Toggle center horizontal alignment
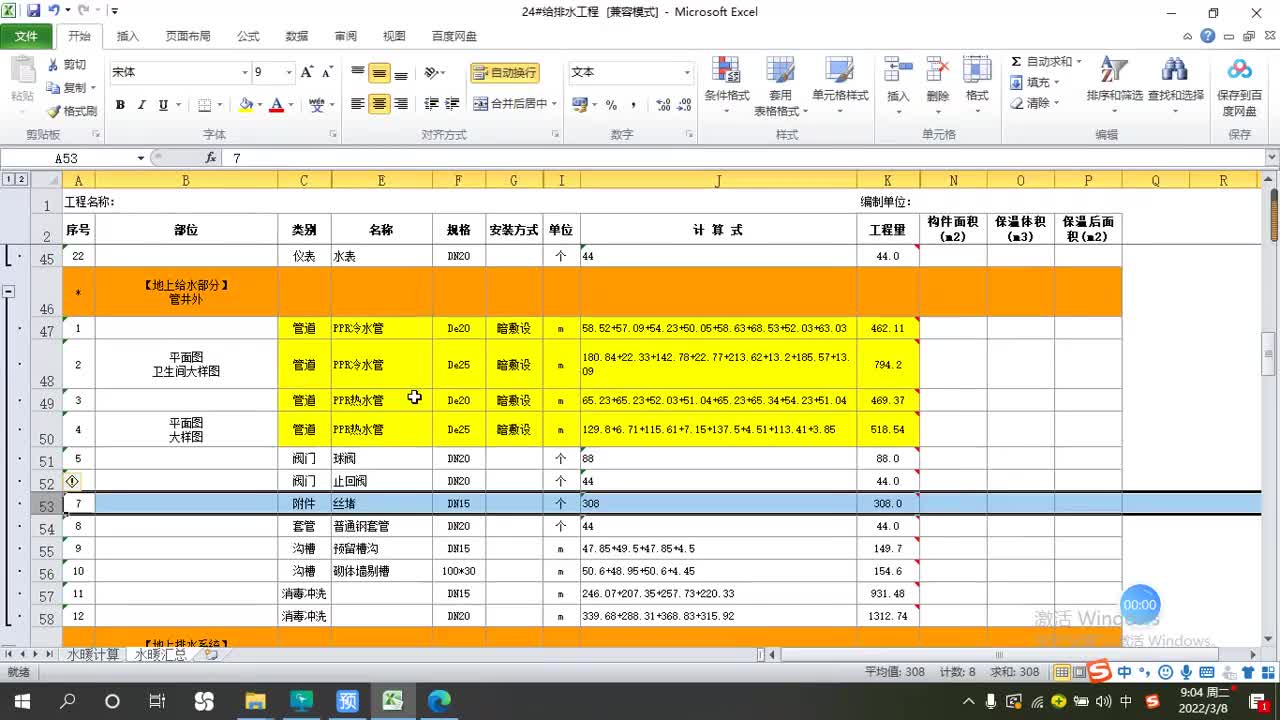Image resolution: width=1280 pixels, height=720 pixels. coord(379,104)
